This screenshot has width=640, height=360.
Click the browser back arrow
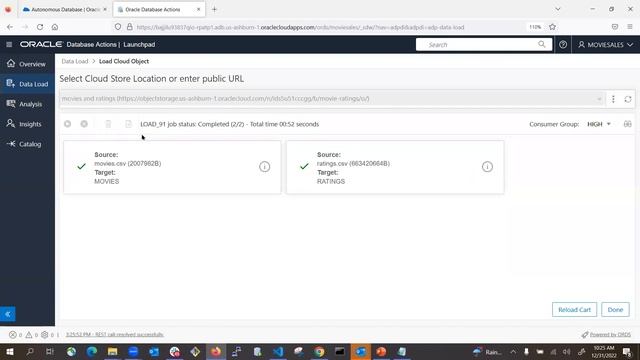point(10,27)
